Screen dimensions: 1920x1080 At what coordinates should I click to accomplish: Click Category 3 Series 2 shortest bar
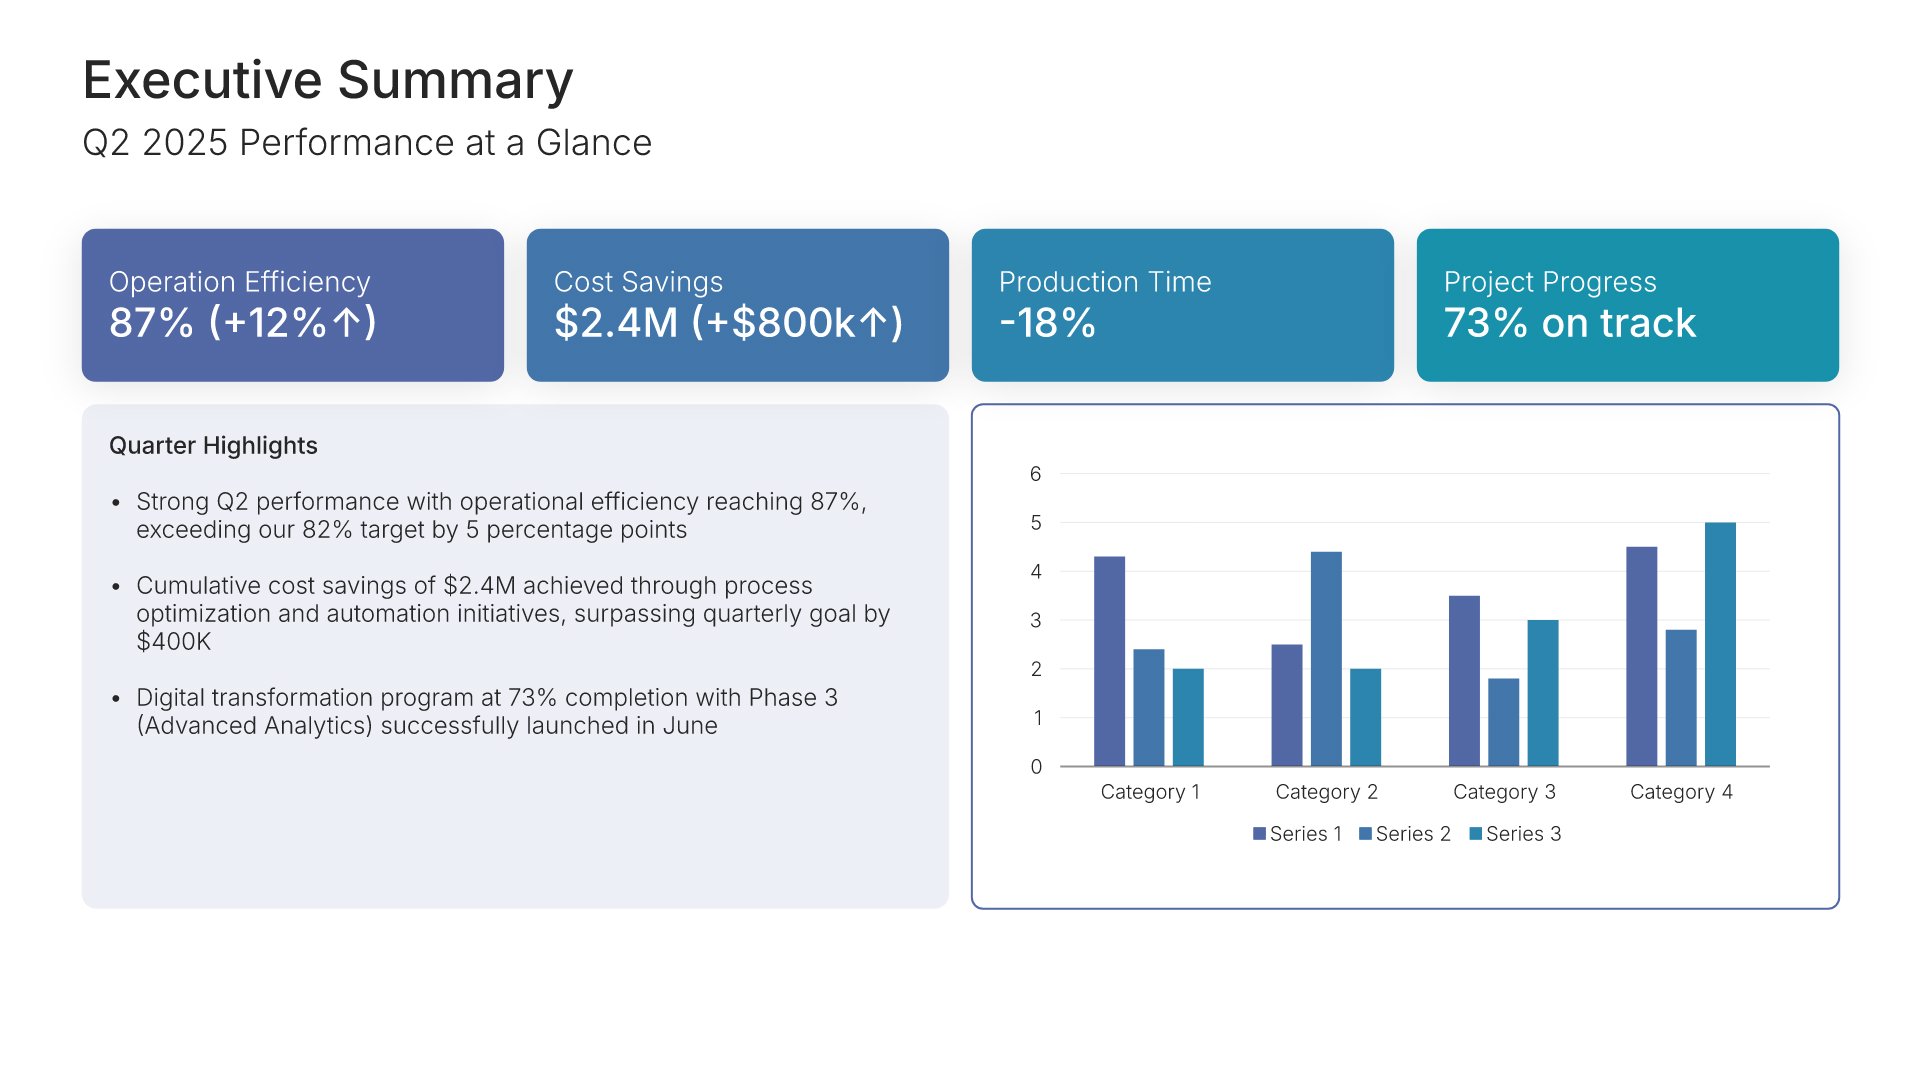click(x=1503, y=722)
